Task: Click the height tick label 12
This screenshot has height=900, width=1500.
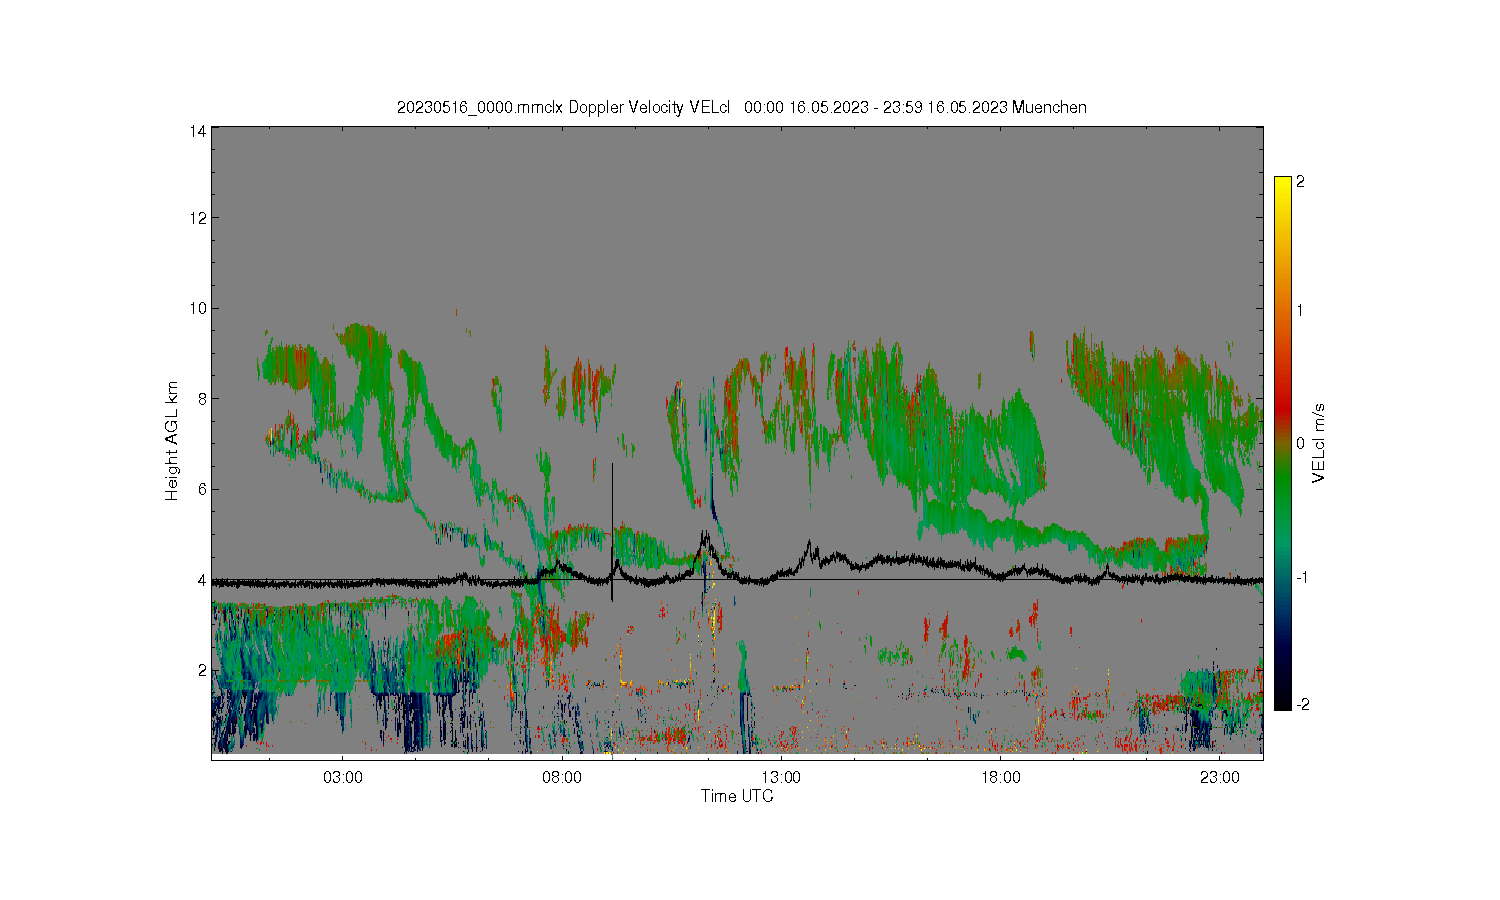Action: coord(198,218)
